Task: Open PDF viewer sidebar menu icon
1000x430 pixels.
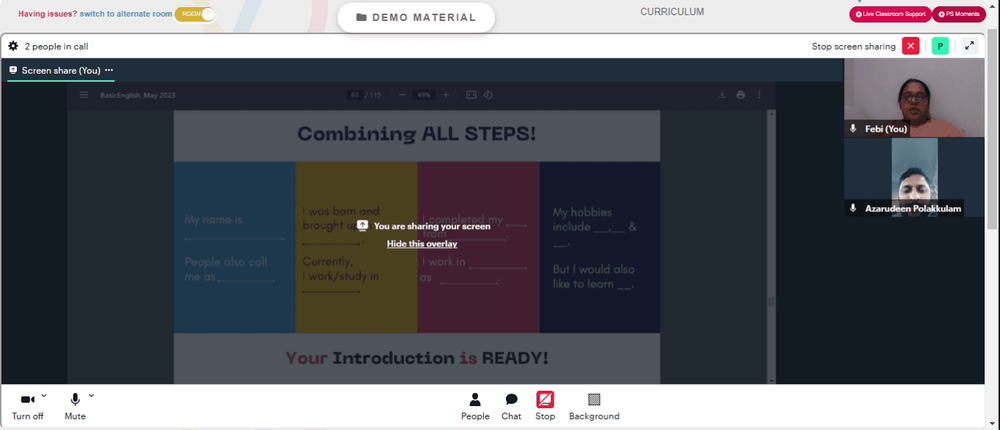Action: (x=84, y=95)
